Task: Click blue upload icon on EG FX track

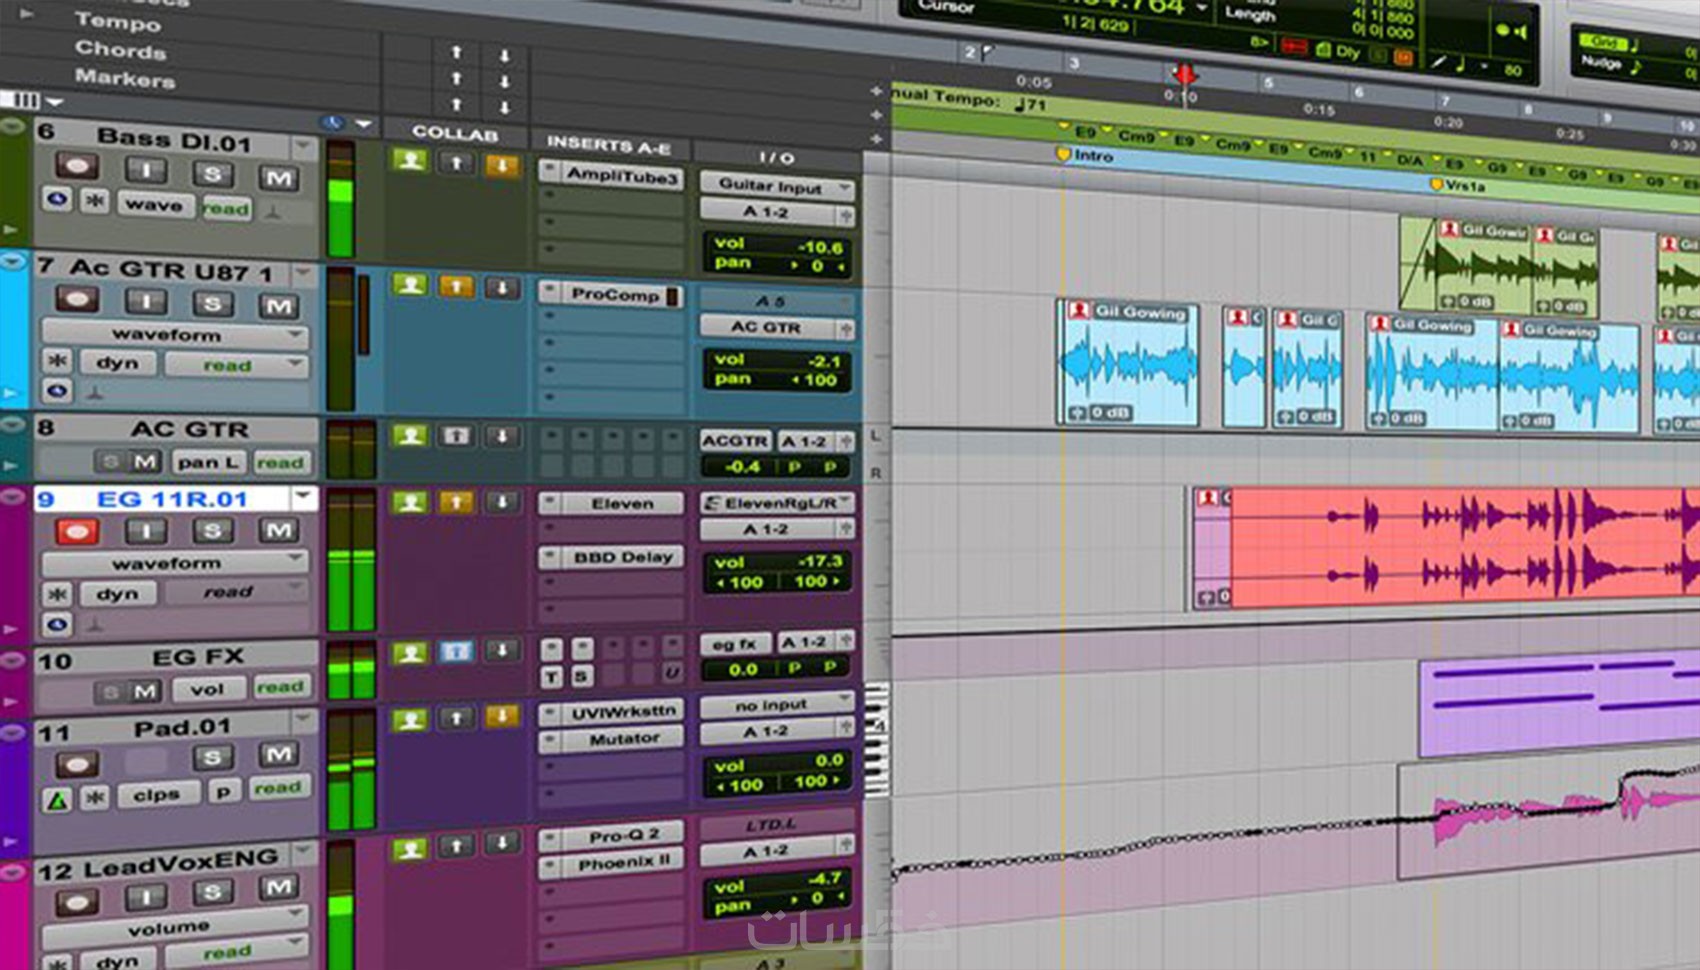Action: [x=456, y=652]
